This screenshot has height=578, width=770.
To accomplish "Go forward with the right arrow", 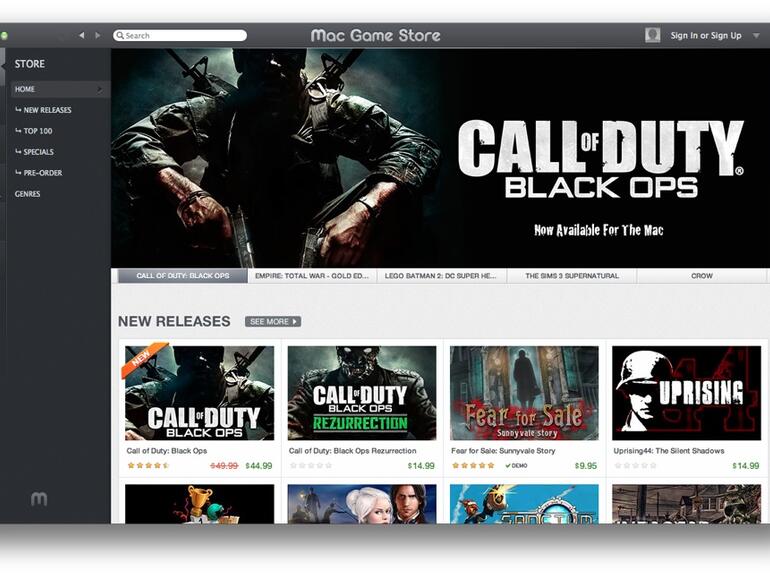I will pos(98,35).
